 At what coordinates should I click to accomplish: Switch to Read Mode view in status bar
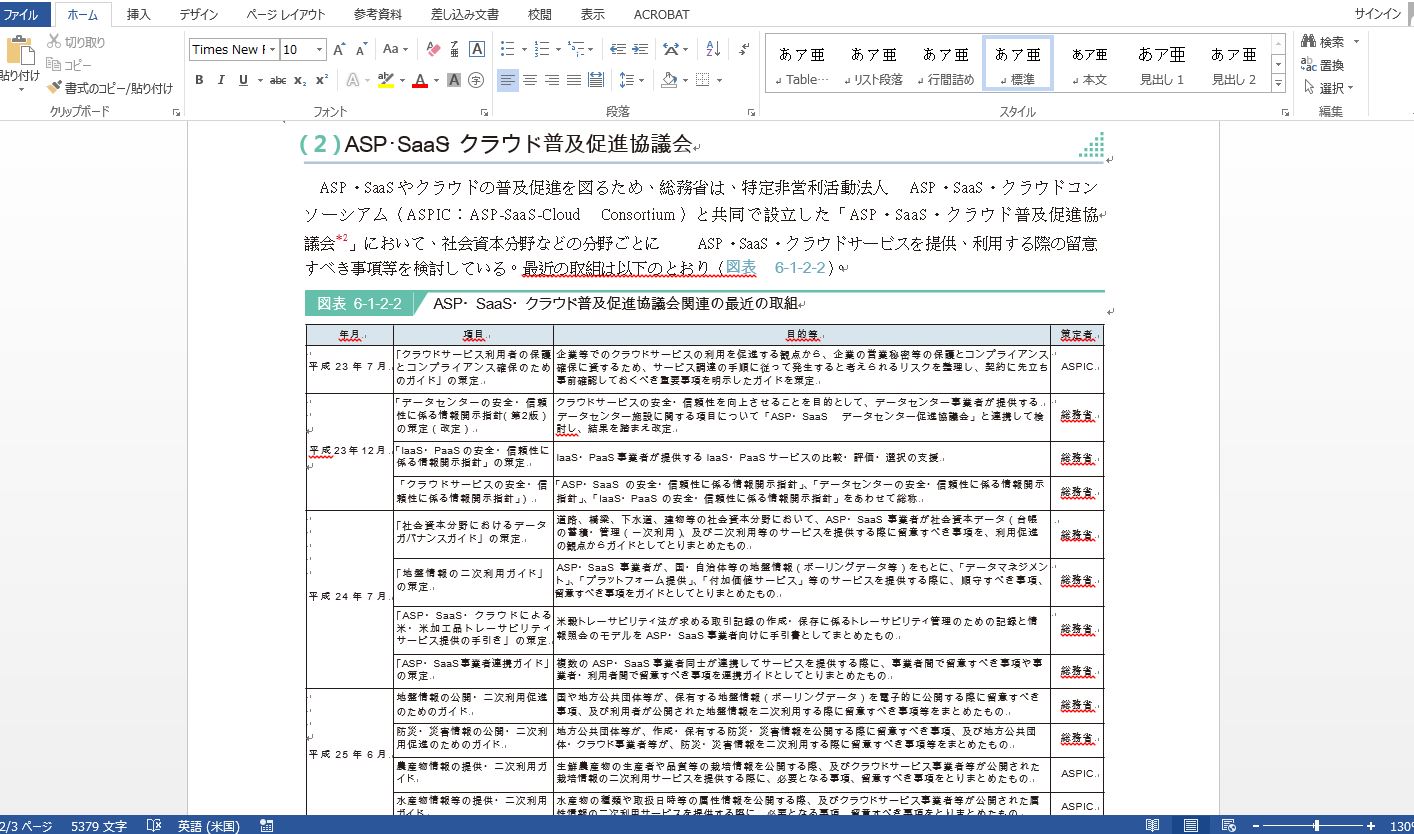[1153, 826]
